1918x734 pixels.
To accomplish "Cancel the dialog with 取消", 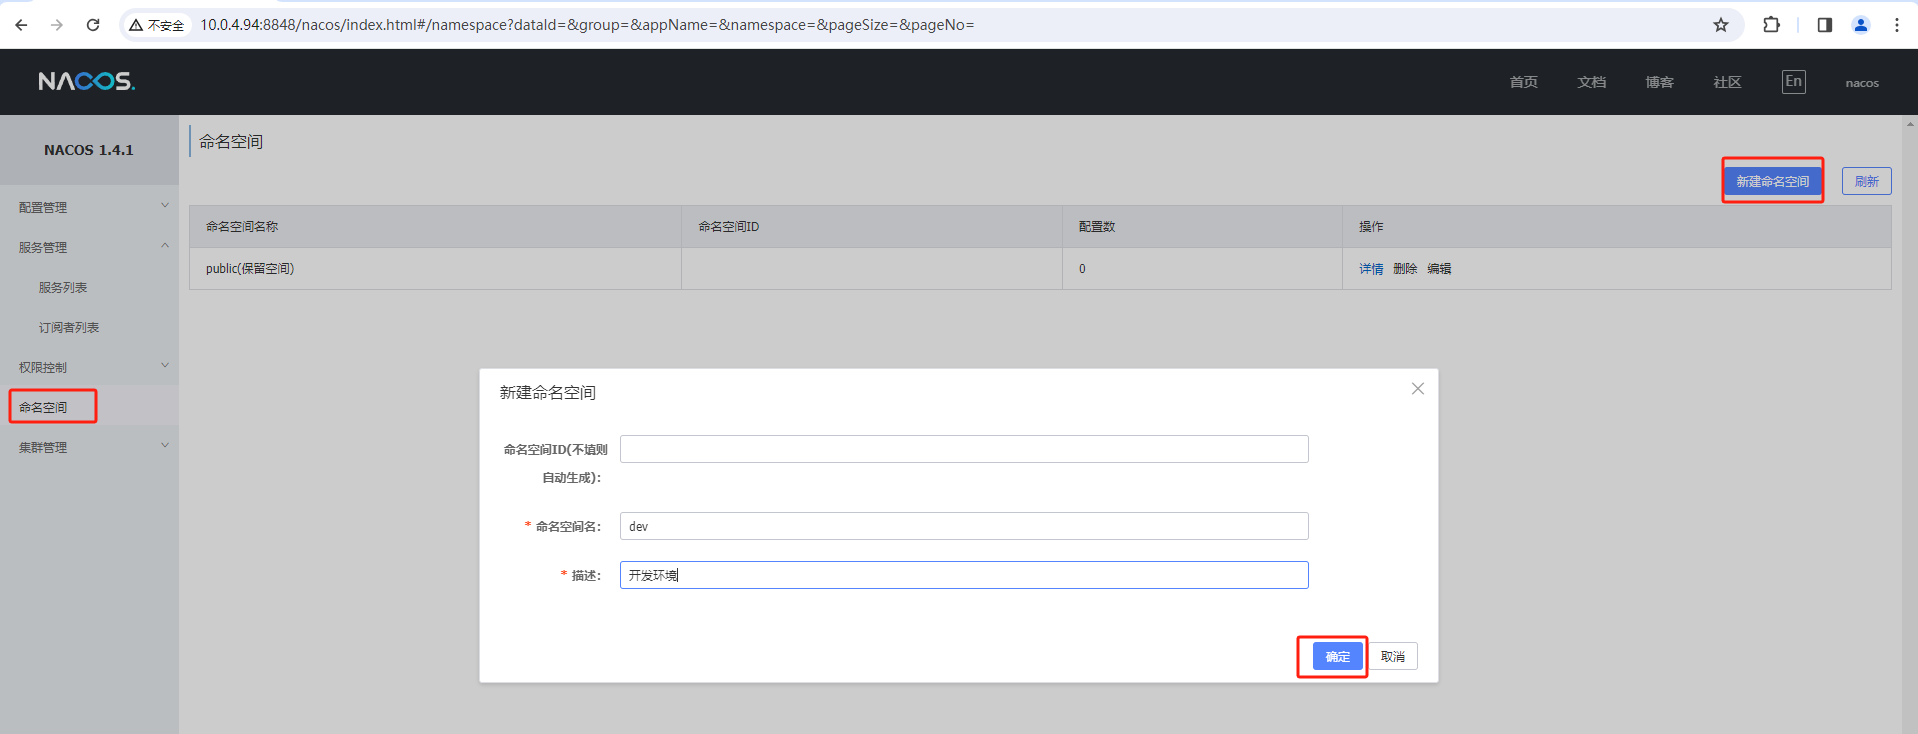I will tap(1392, 656).
